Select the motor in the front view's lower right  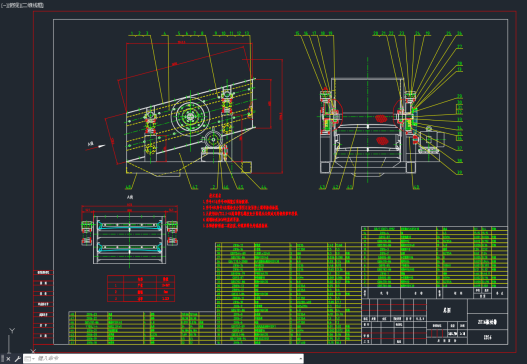click(x=432, y=139)
